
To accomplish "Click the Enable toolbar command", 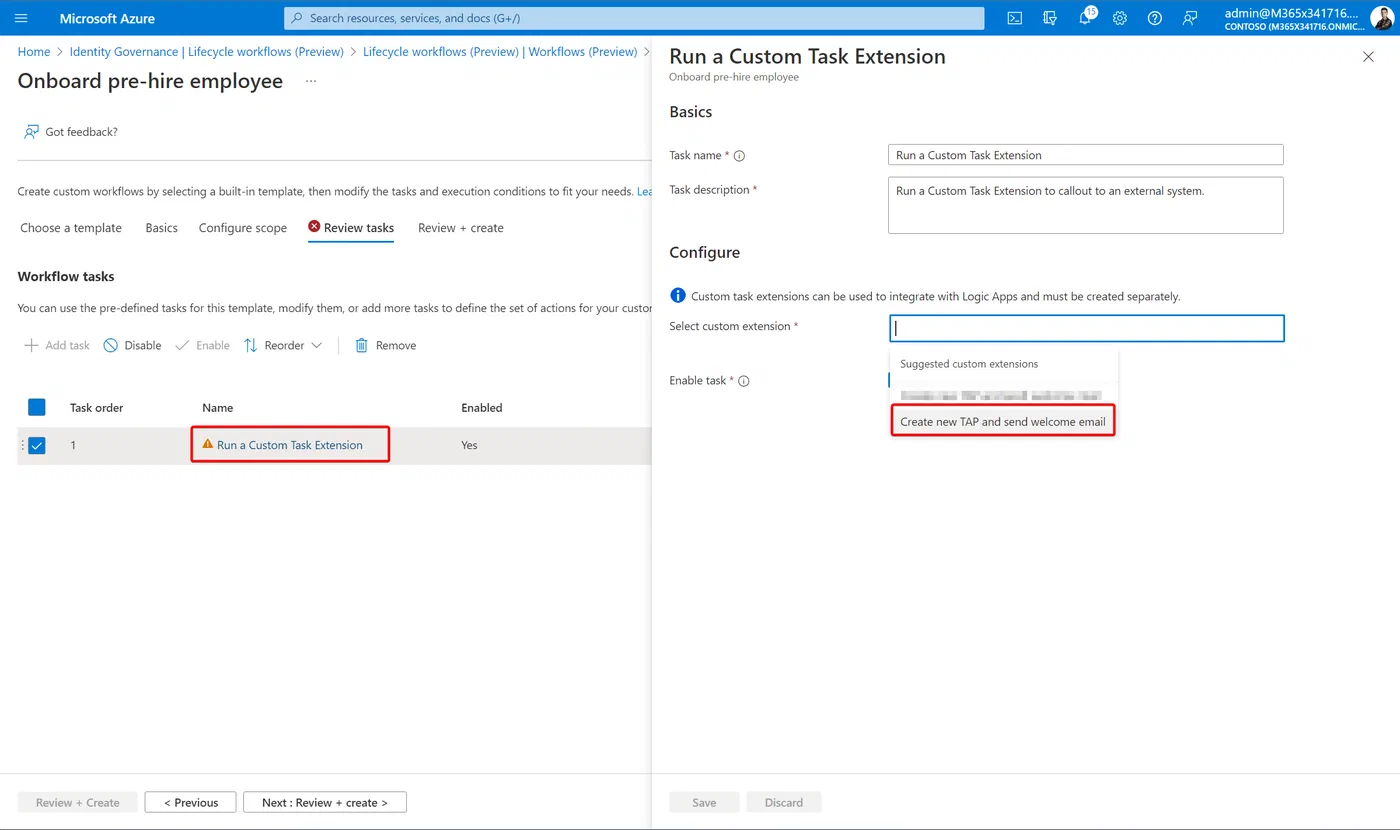I will coord(202,345).
